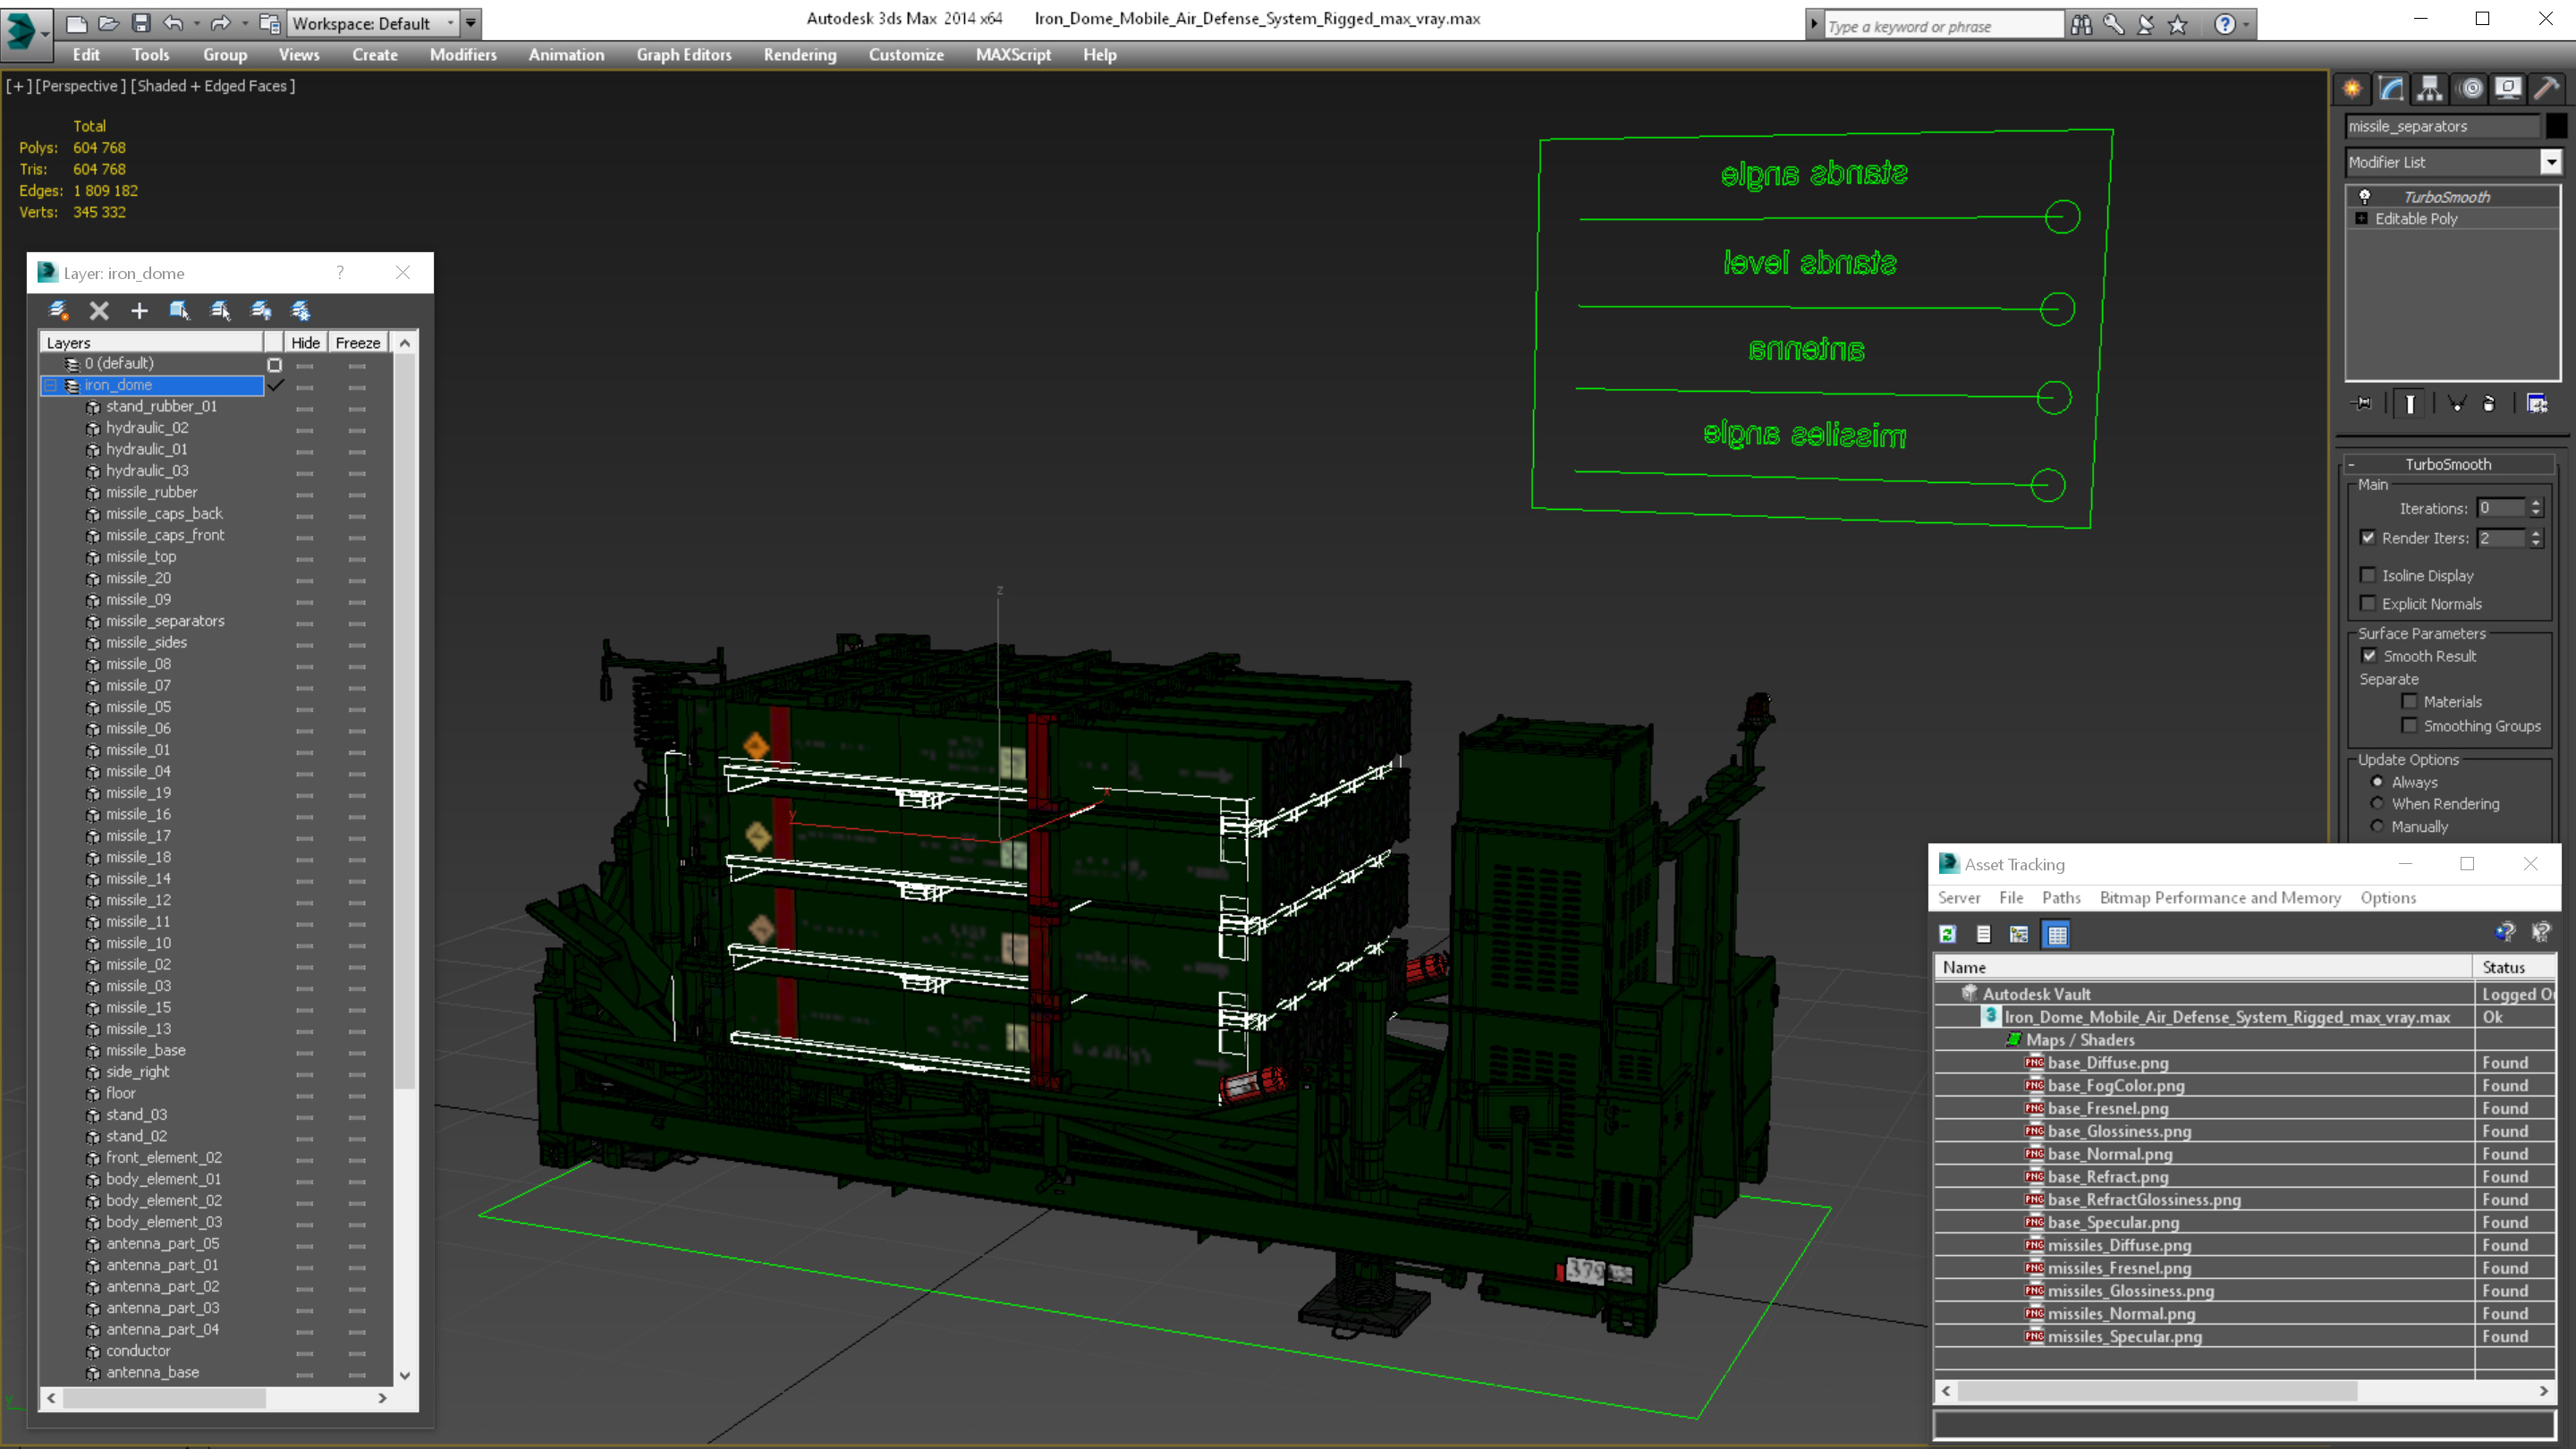Viewport: 2576px width, 1449px height.
Task: Open the Utilities hammer panel tab
Action: point(2547,89)
